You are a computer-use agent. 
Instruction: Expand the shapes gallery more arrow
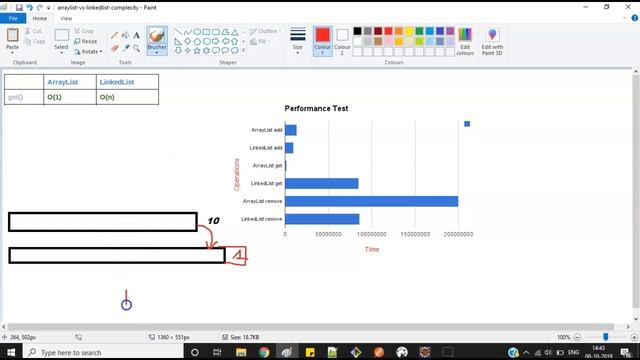pyautogui.click(x=244, y=51)
